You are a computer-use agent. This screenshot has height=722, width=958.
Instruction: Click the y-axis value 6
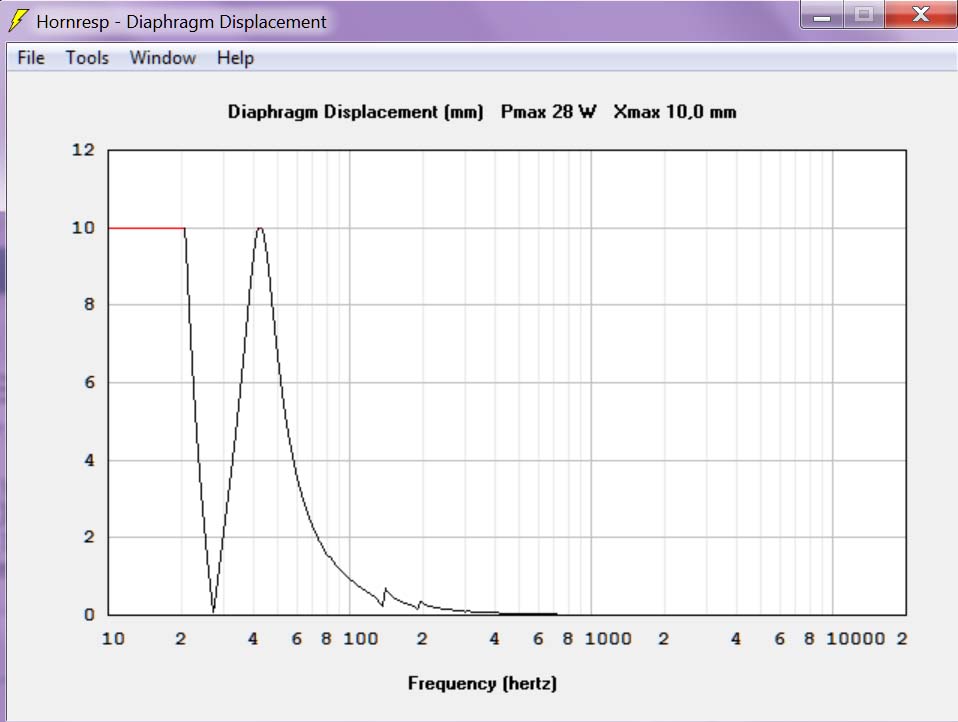tap(90, 382)
